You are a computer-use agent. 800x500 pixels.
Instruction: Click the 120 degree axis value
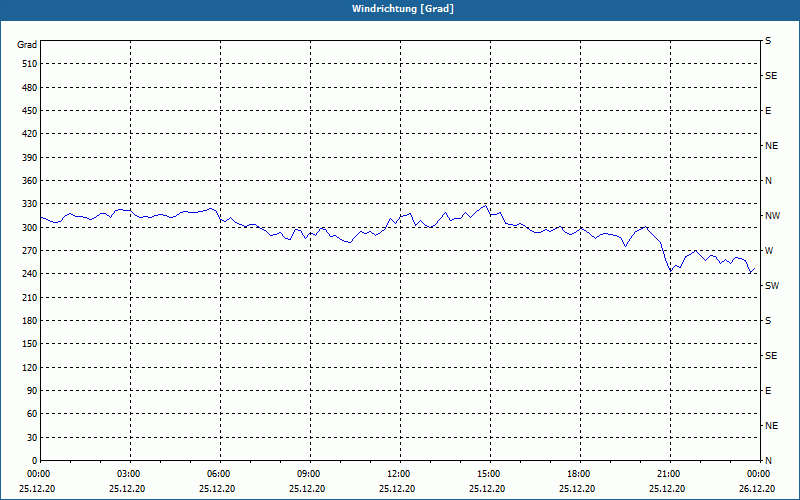[30, 367]
